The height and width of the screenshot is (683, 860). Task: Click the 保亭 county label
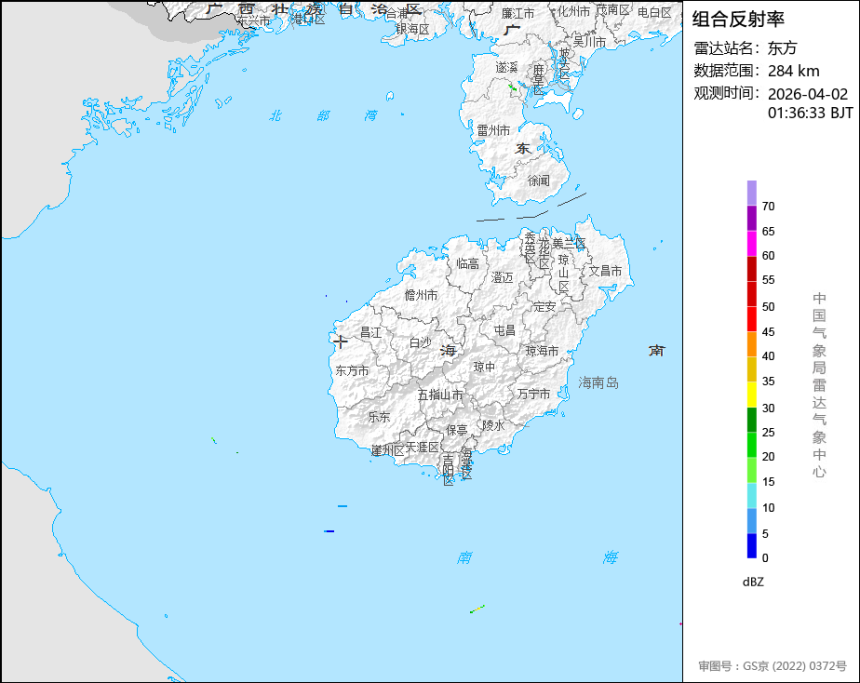click(457, 430)
